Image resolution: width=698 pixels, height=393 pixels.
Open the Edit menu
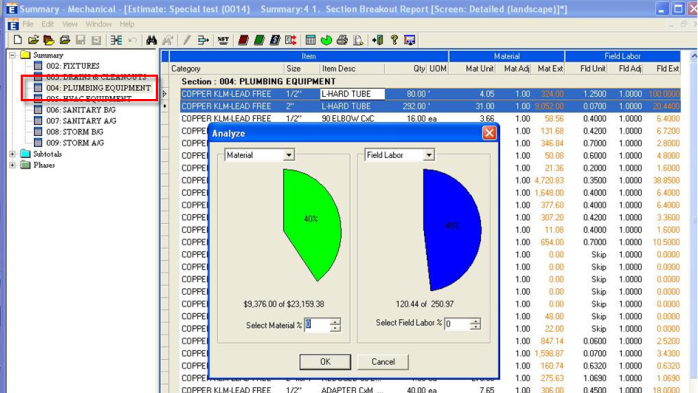tap(47, 24)
